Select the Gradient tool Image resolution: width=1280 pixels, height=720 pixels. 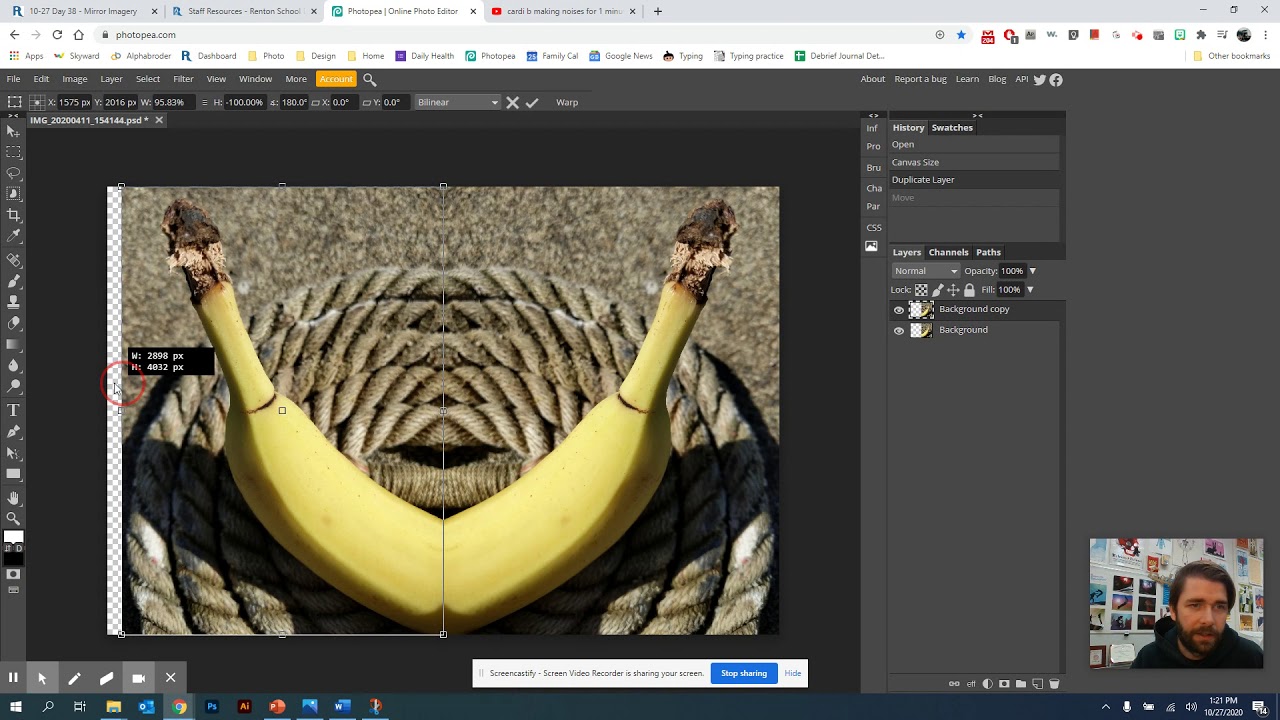click(x=13, y=344)
